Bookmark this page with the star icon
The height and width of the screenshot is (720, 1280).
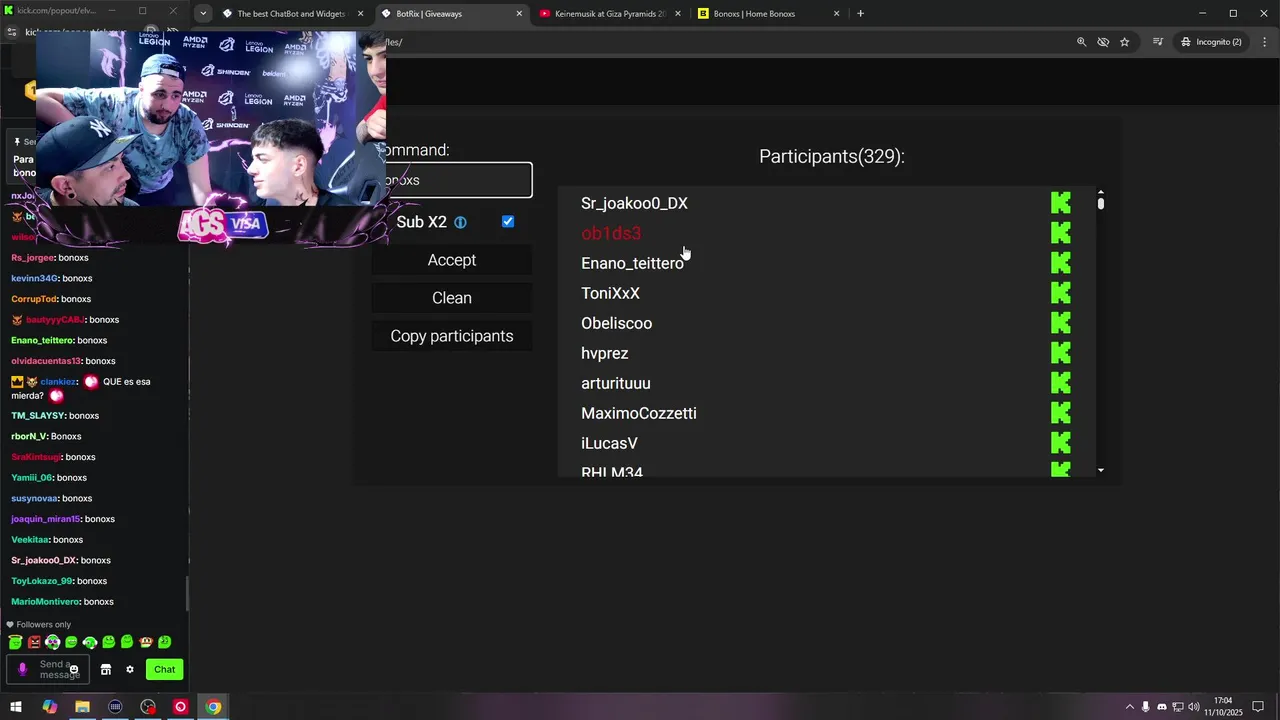click(1125, 42)
